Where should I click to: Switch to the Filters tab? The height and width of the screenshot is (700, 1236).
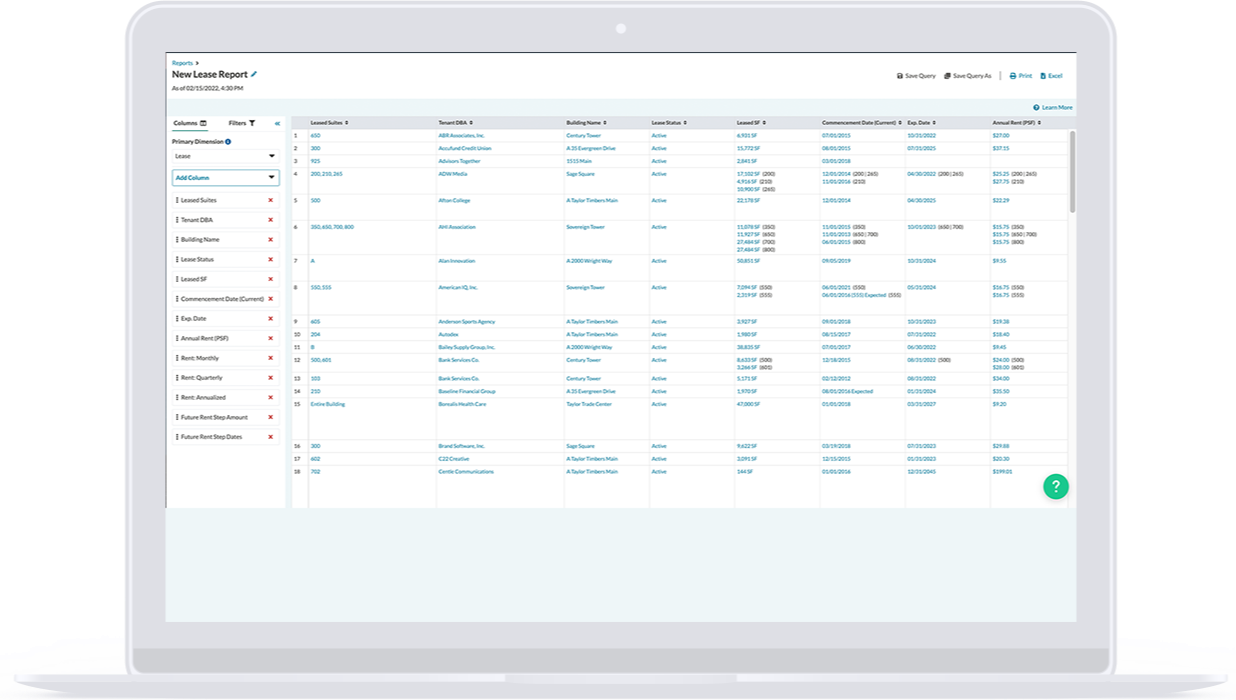point(241,123)
